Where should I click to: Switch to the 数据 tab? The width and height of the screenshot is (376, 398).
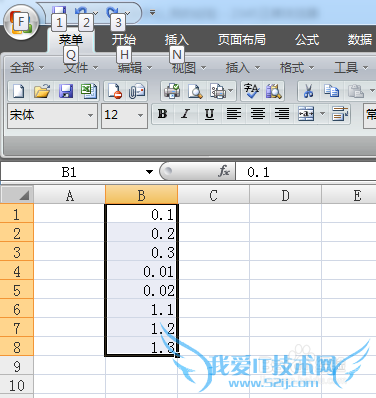coord(360,40)
